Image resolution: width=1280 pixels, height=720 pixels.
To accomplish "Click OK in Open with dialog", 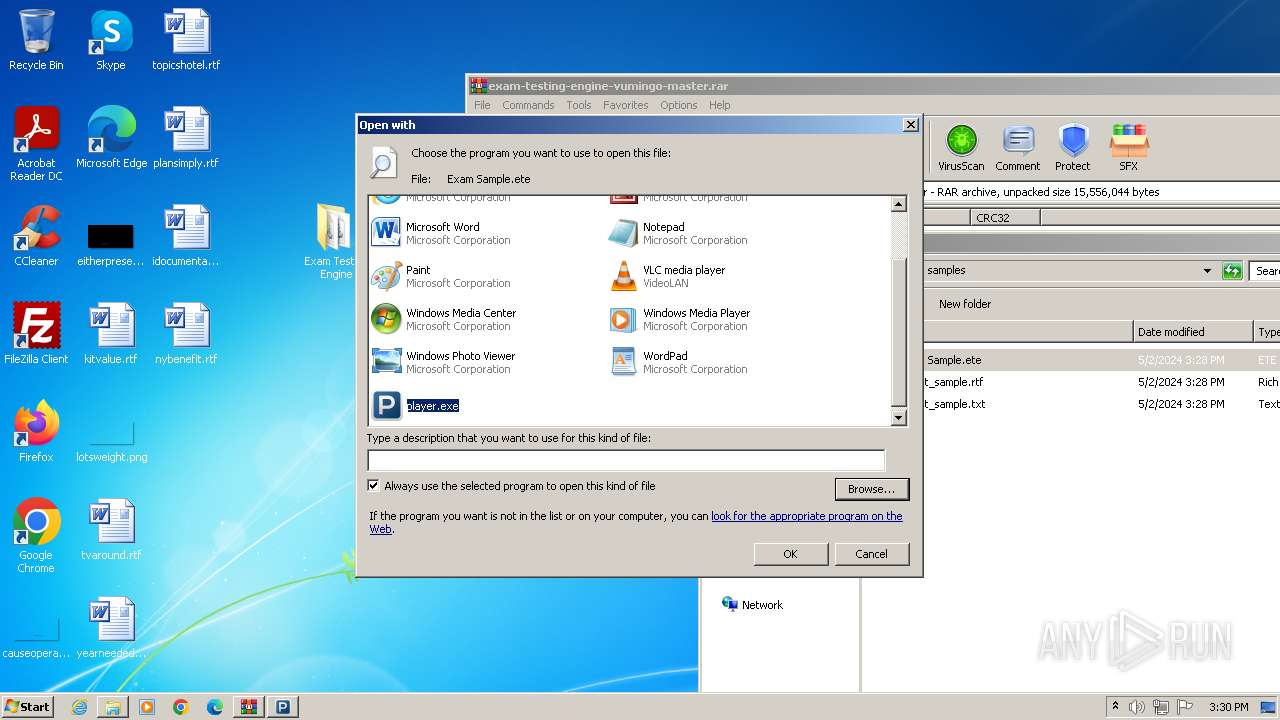I will 791,554.
